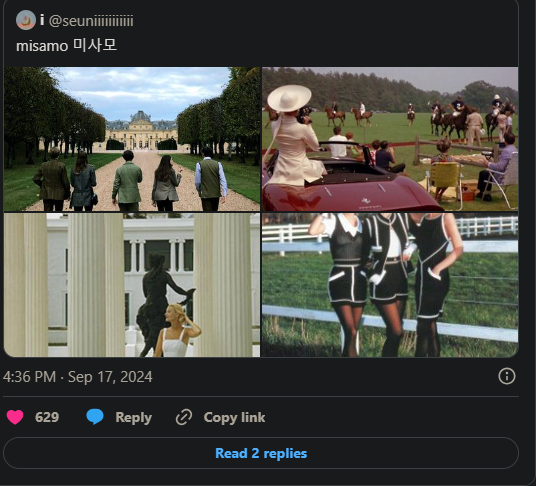Click the blue reply speech bubble icon
Viewport: 536px width, 486px height.
(95, 417)
